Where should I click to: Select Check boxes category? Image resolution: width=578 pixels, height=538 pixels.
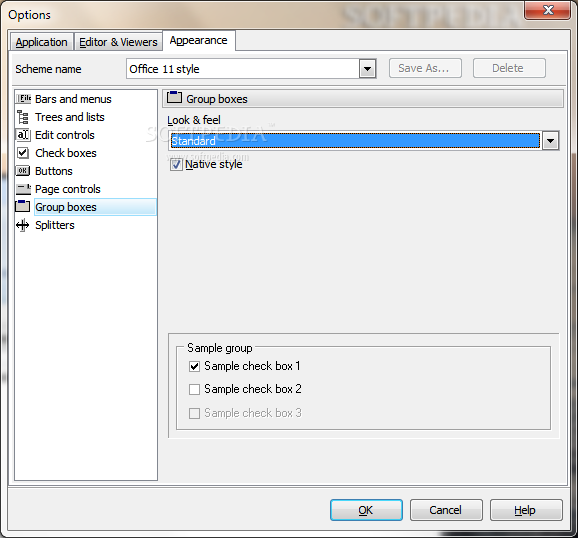[66, 153]
